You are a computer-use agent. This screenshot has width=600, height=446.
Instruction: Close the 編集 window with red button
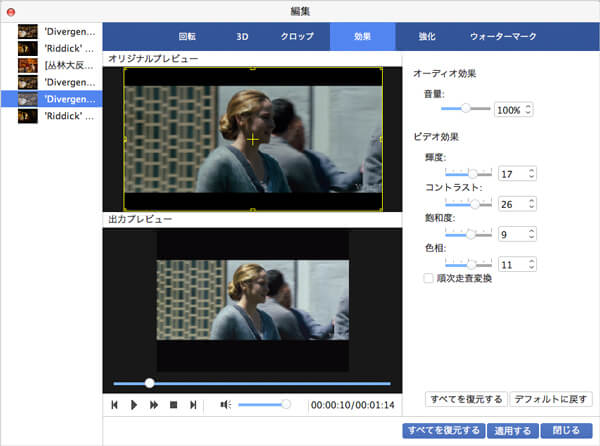click(11, 12)
